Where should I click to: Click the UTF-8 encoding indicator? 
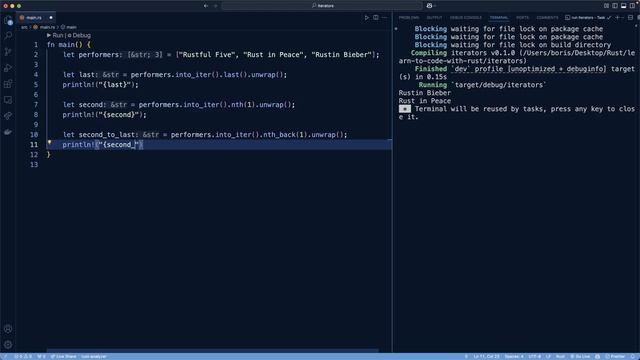534,356
